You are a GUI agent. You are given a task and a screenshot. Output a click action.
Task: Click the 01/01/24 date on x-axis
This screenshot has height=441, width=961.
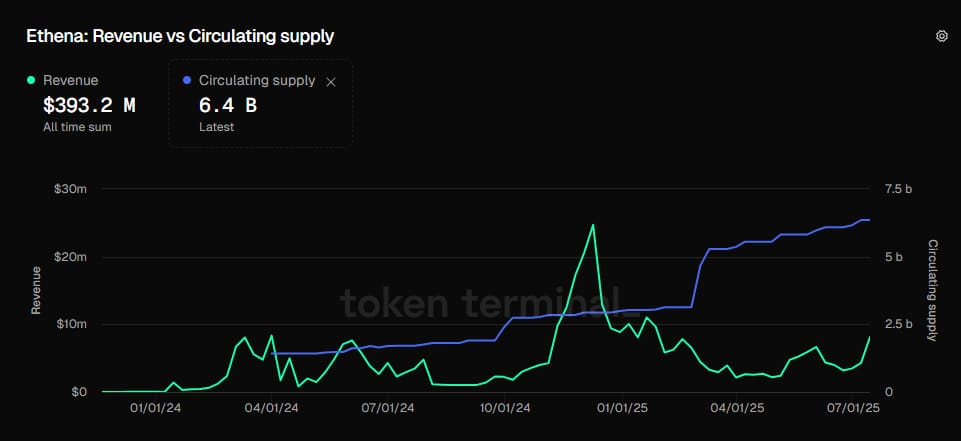click(x=156, y=408)
